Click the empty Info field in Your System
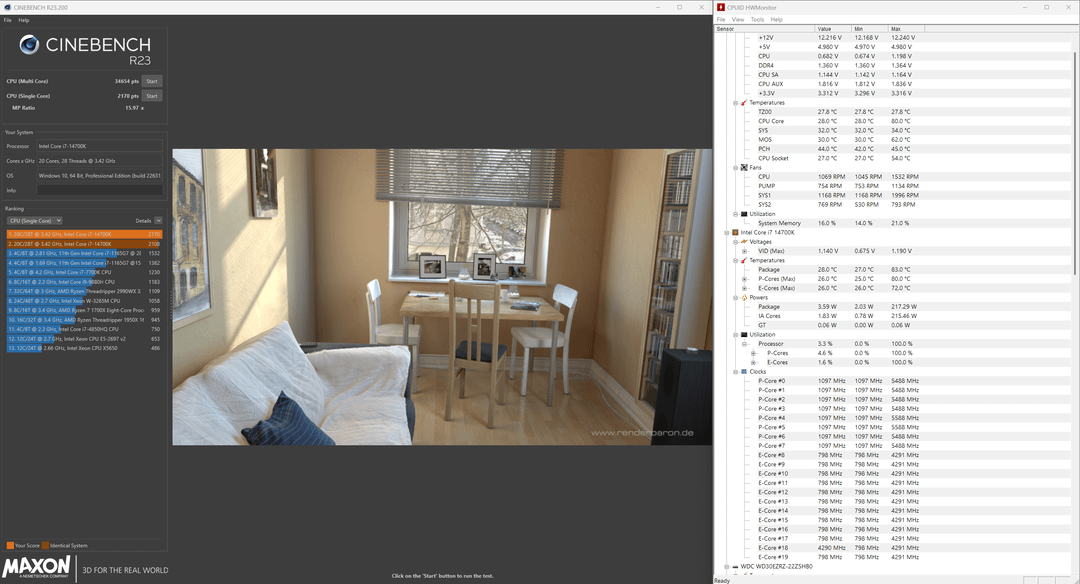Viewport: 1080px width, 584px height. 100,190
